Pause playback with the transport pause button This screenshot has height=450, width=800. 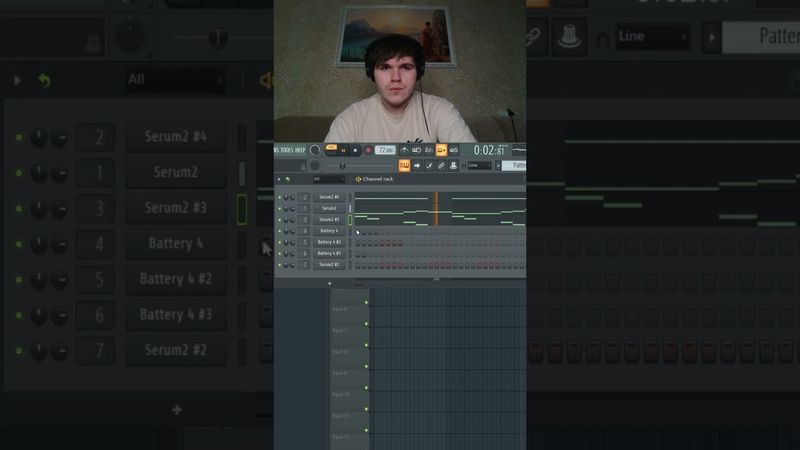tap(343, 150)
